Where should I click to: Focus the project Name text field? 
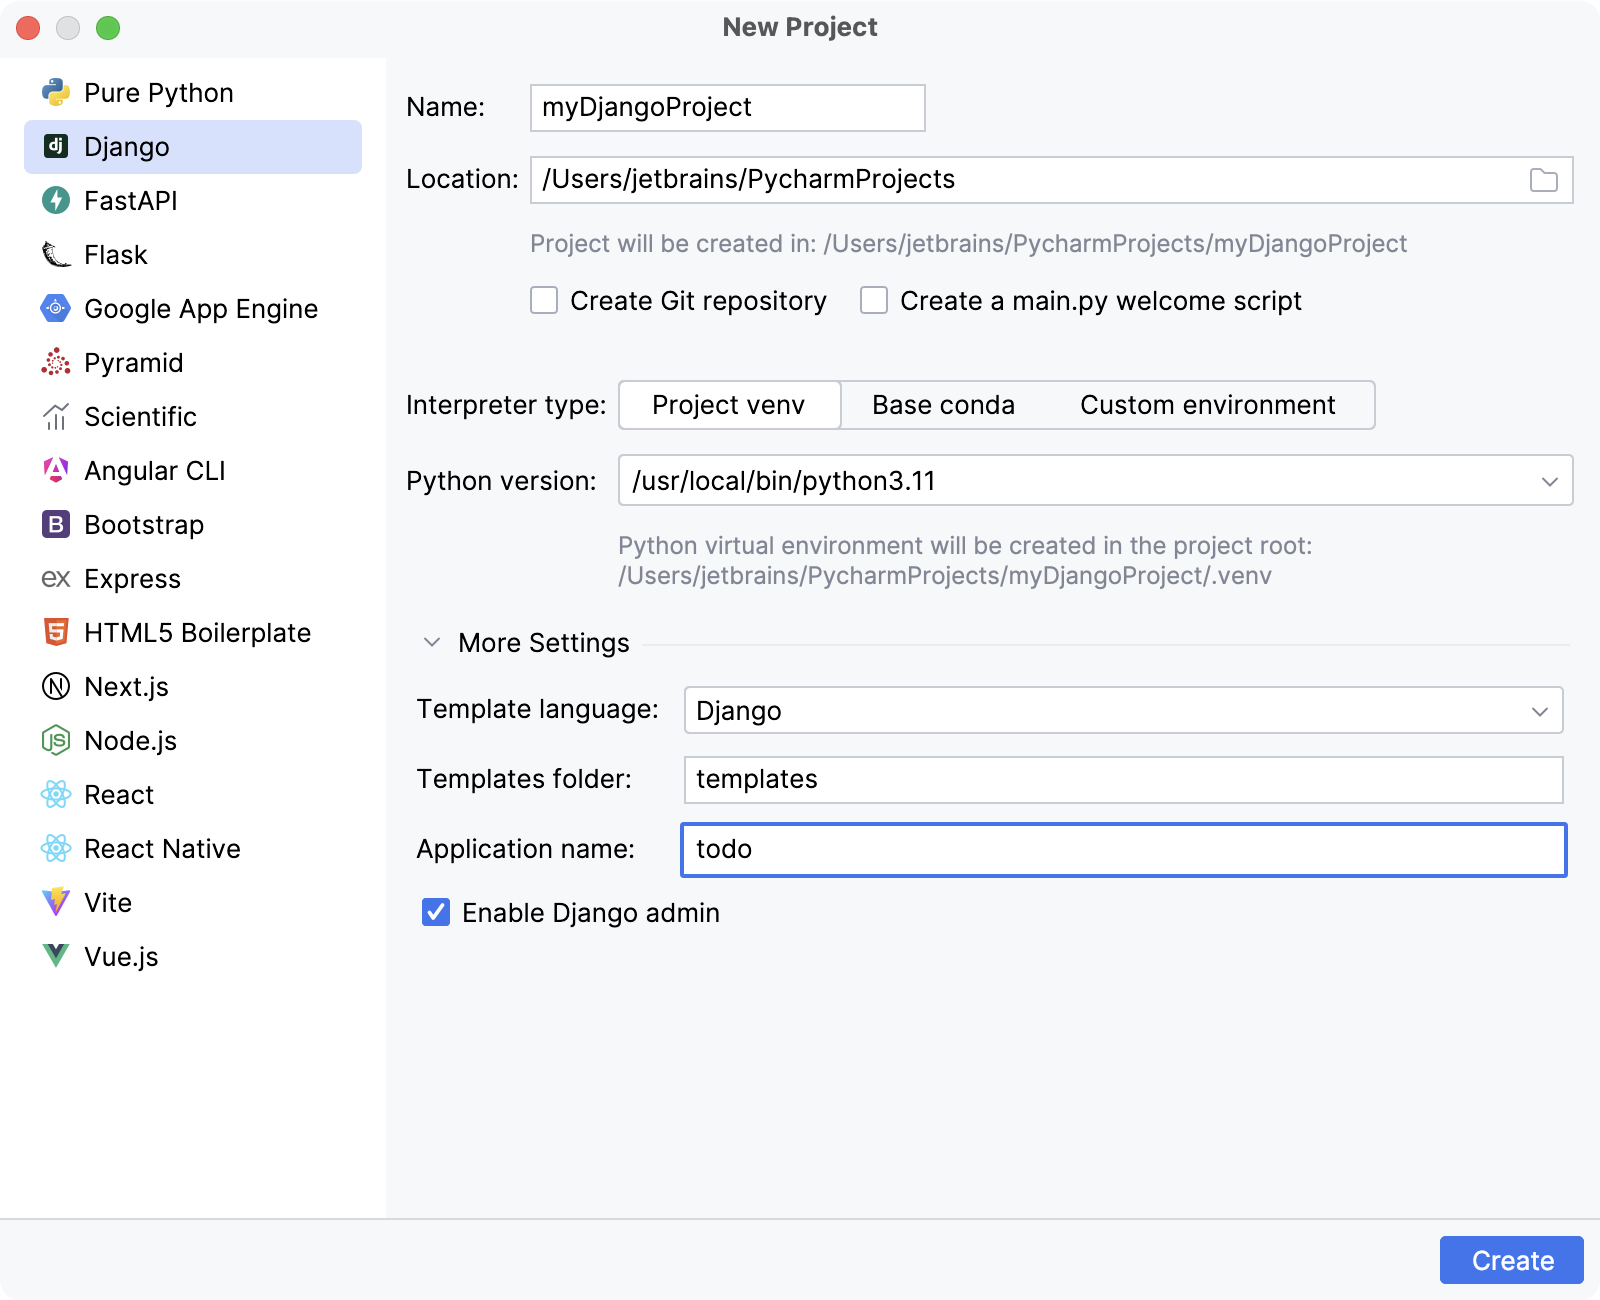[727, 108]
